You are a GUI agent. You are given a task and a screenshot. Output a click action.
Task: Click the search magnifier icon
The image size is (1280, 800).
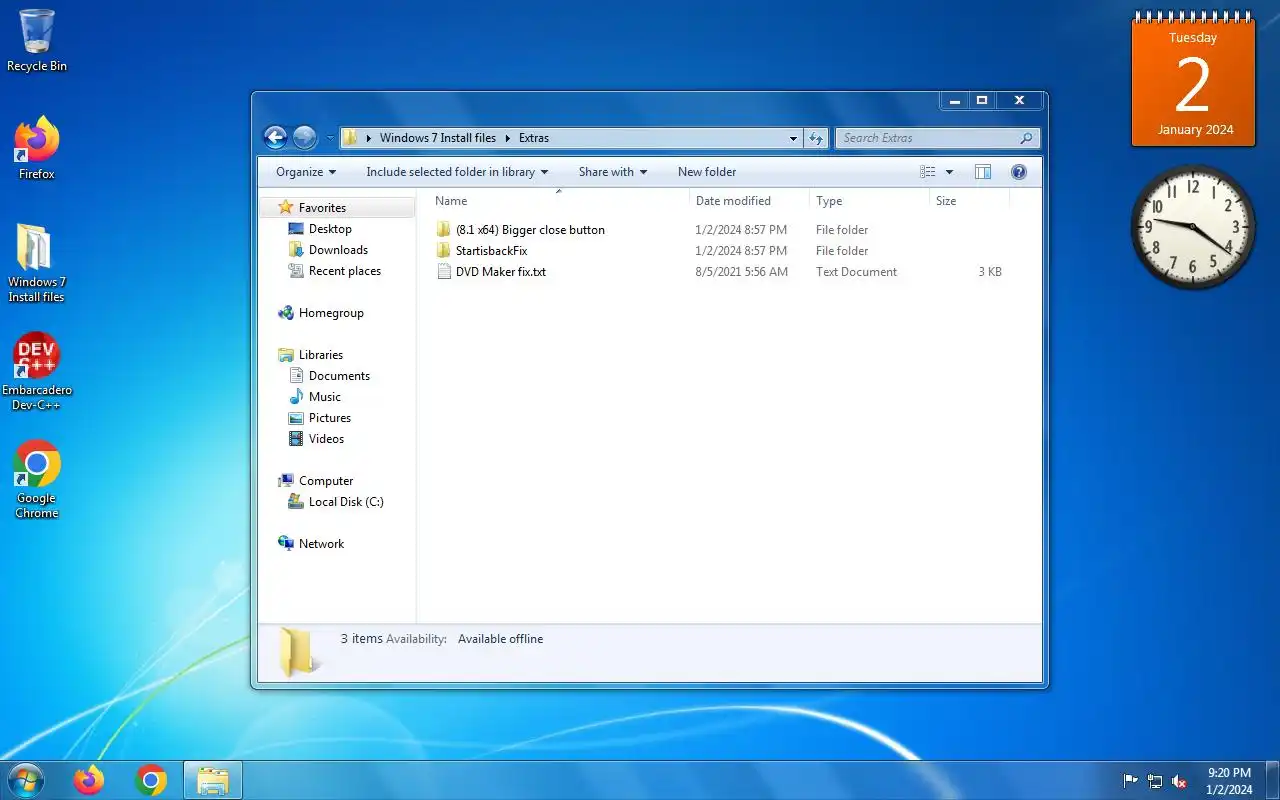1027,138
